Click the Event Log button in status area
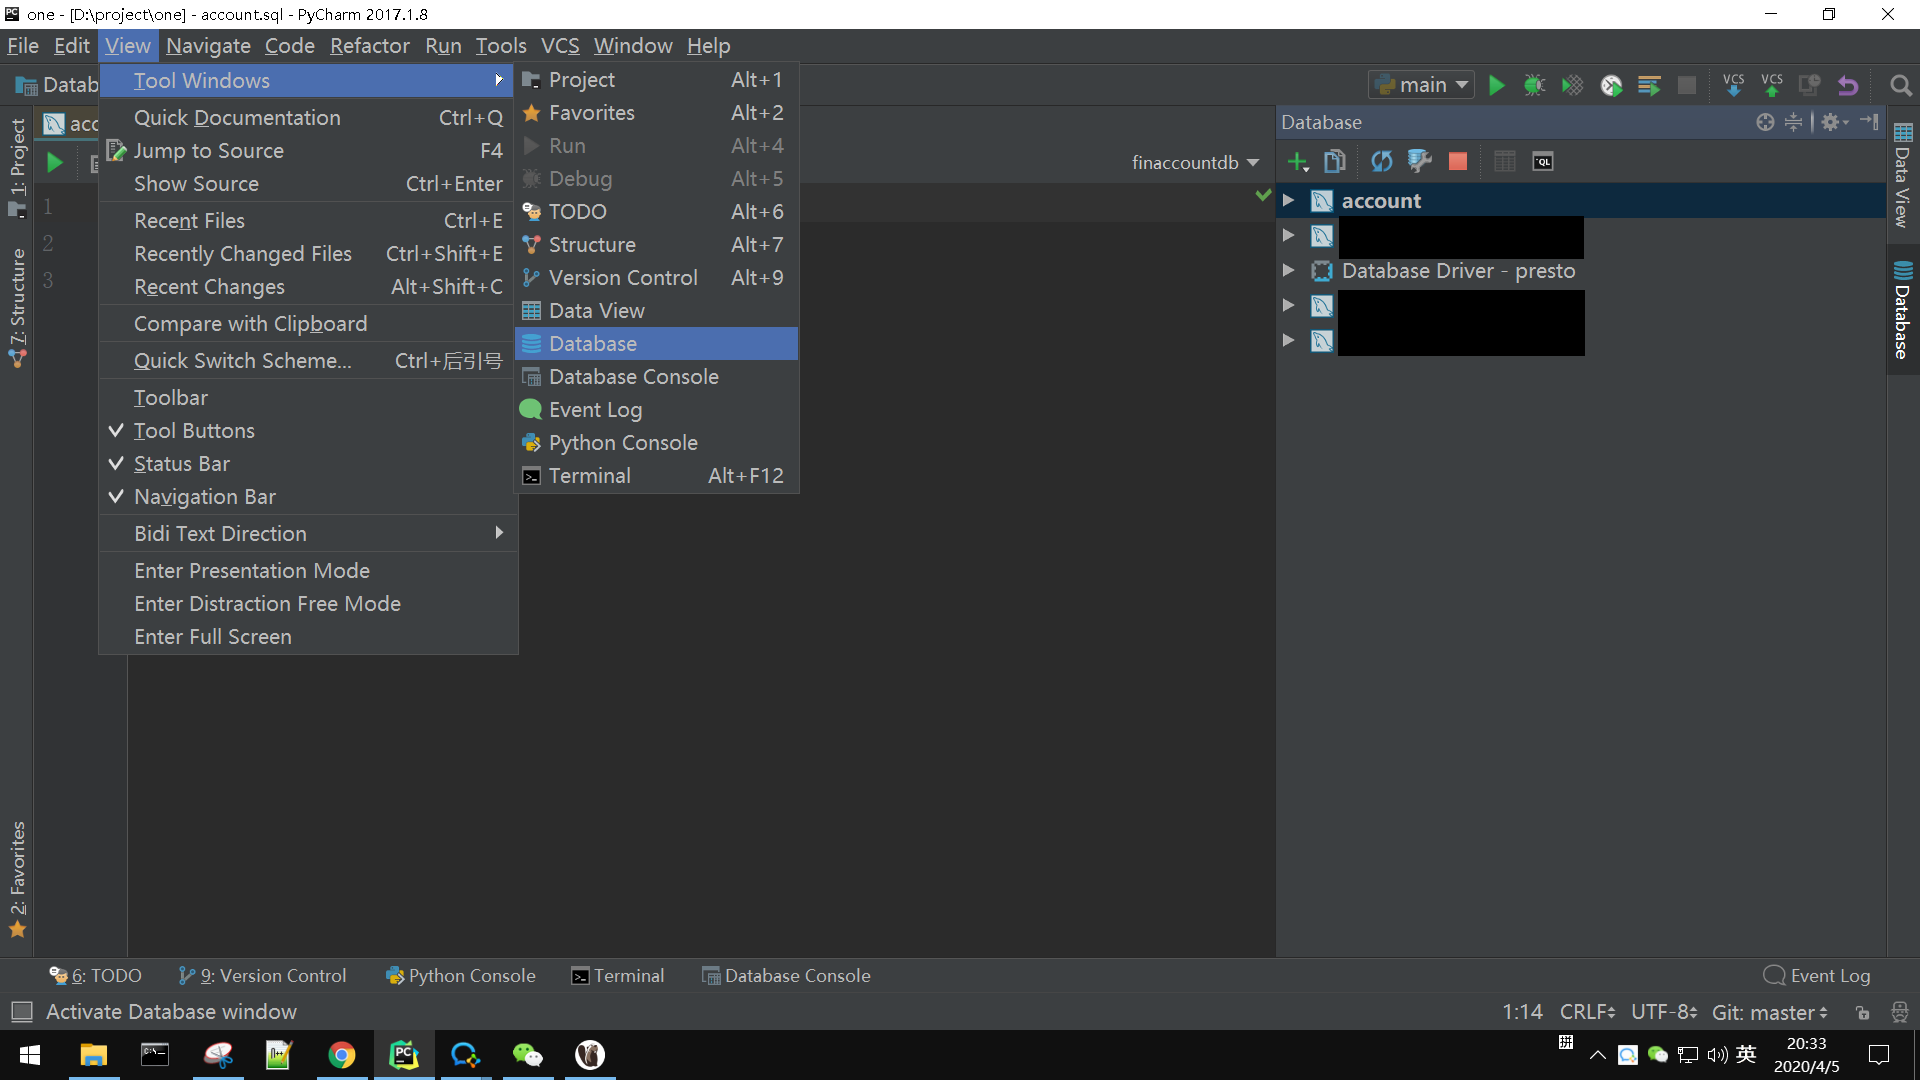Viewport: 1920px width, 1080px height. pos(1817,976)
